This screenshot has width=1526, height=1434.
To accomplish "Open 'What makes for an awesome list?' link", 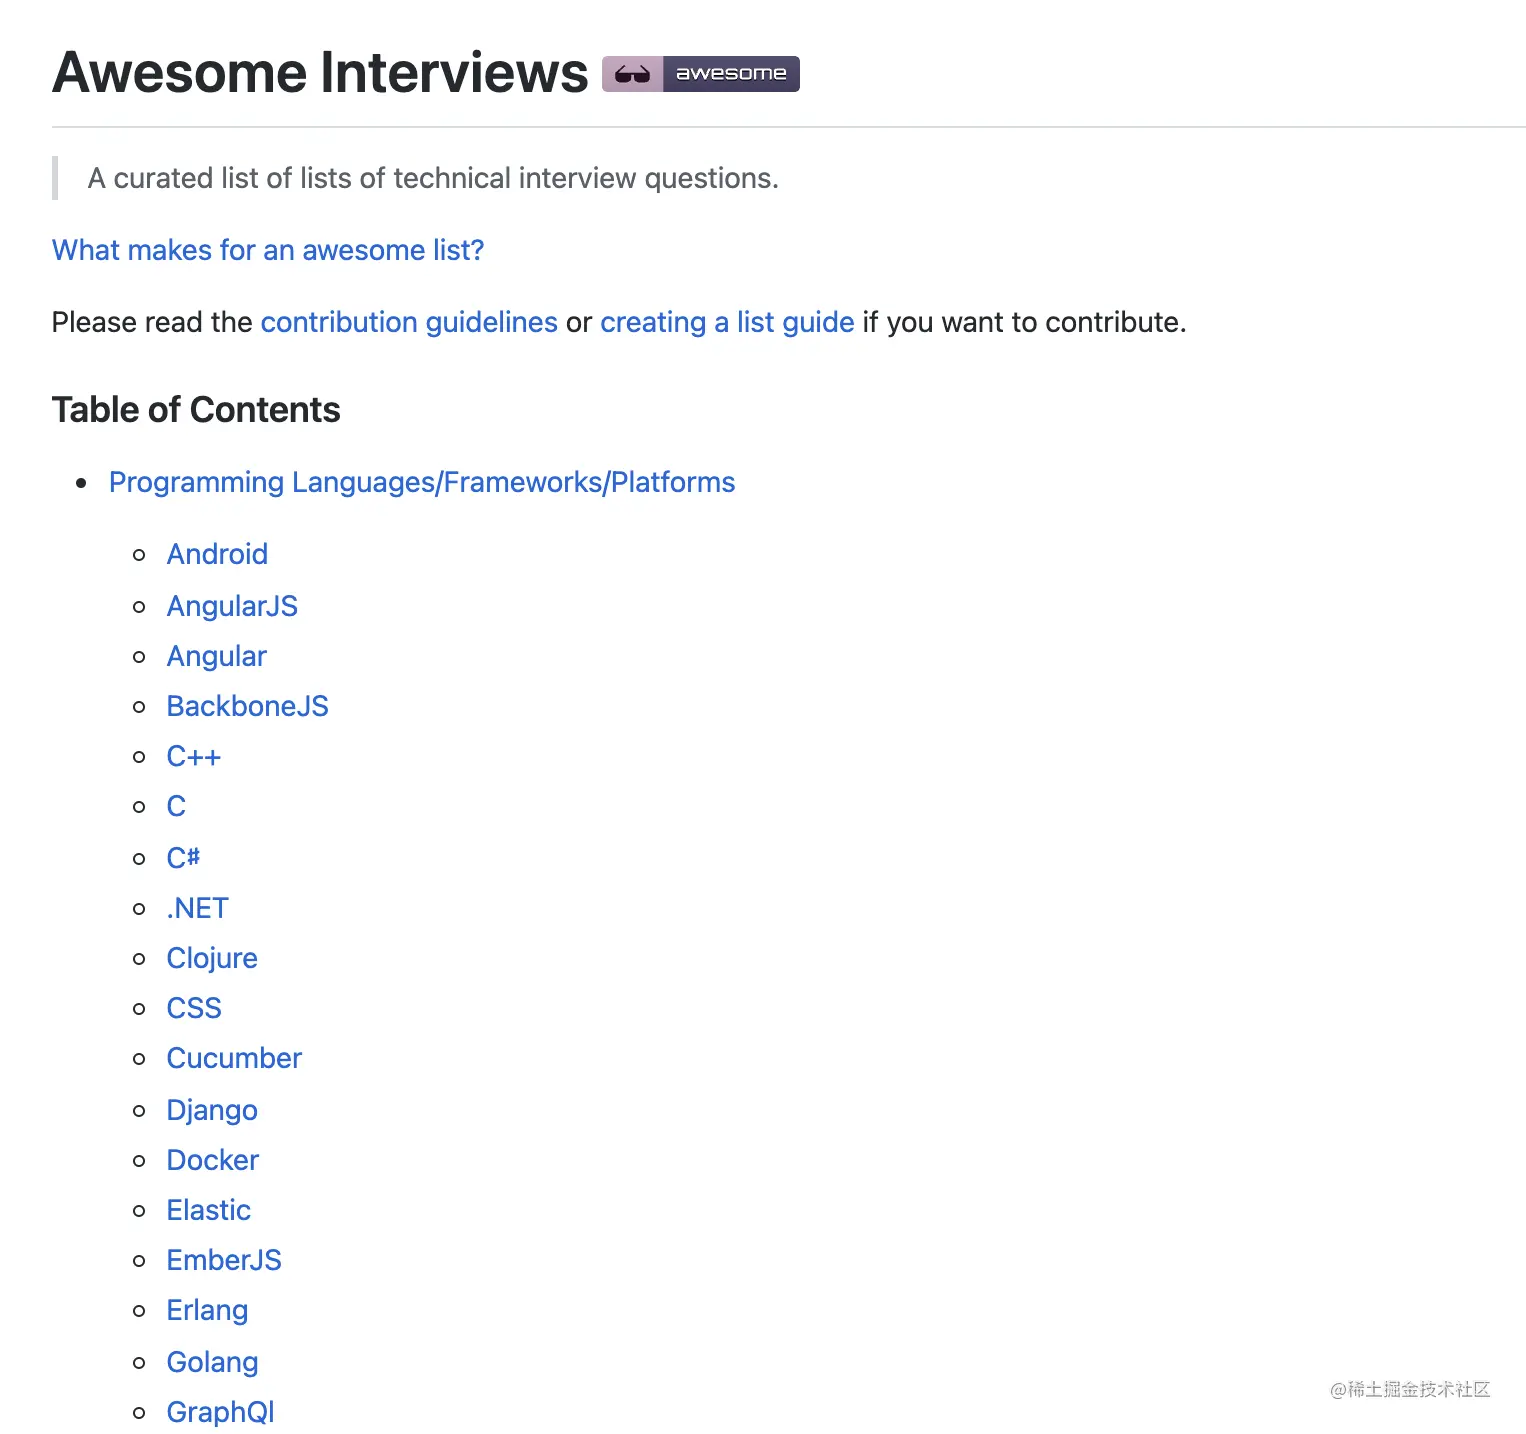I will (x=268, y=250).
